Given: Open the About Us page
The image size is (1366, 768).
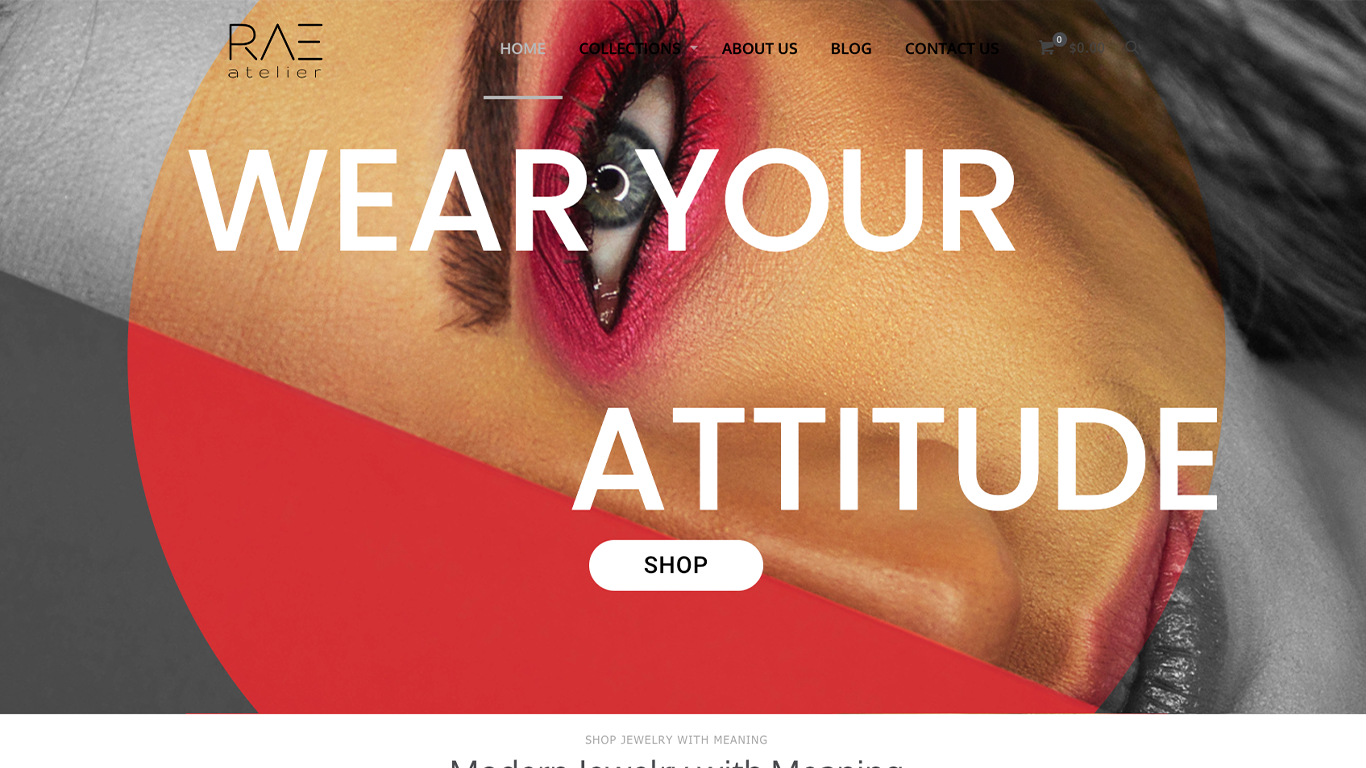Looking at the screenshot, I should pyautogui.click(x=760, y=48).
